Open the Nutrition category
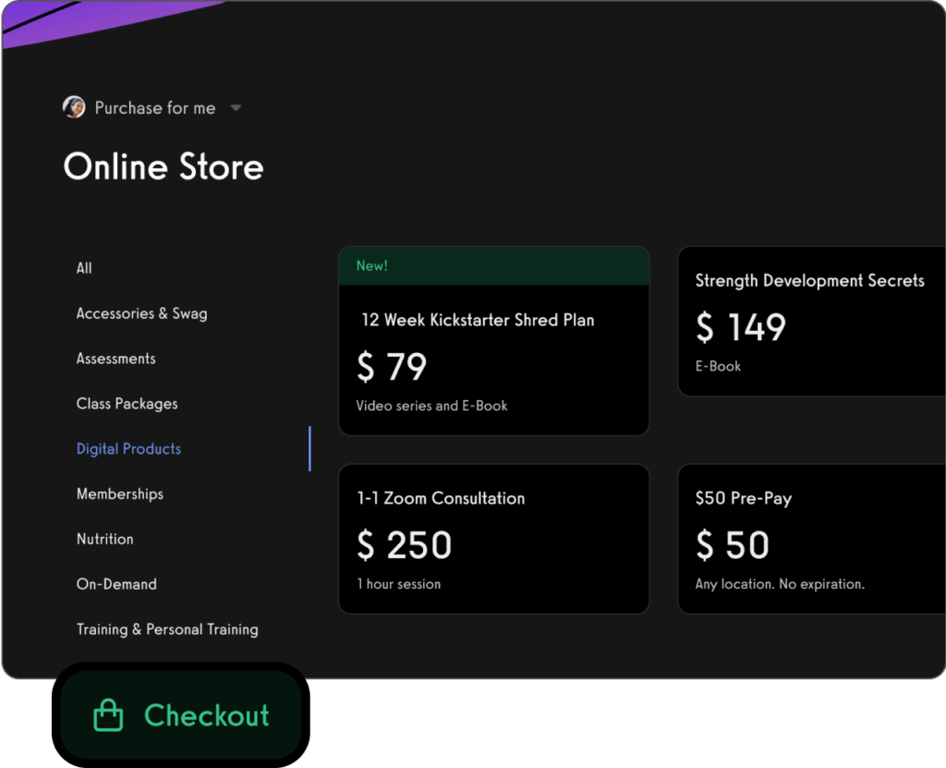 tap(104, 538)
